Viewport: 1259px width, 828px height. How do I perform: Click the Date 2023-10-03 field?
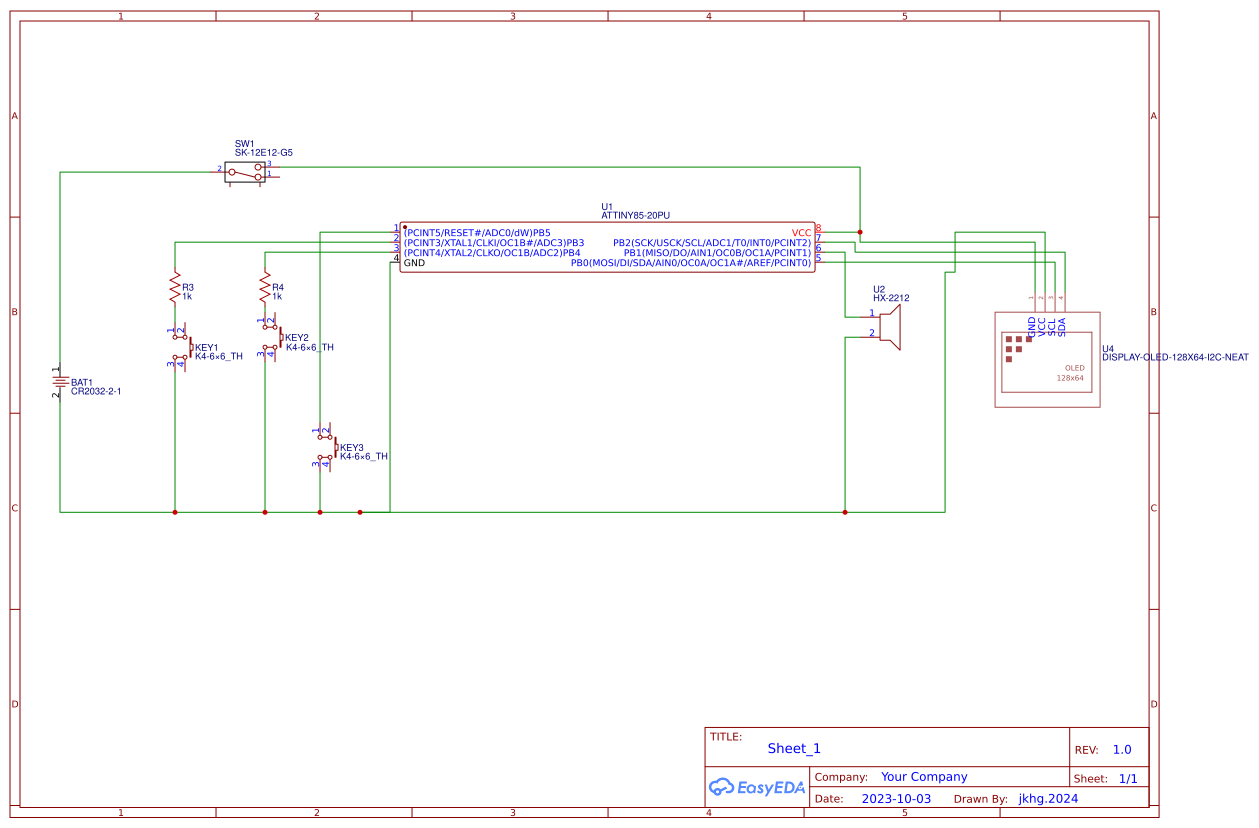[x=896, y=798]
